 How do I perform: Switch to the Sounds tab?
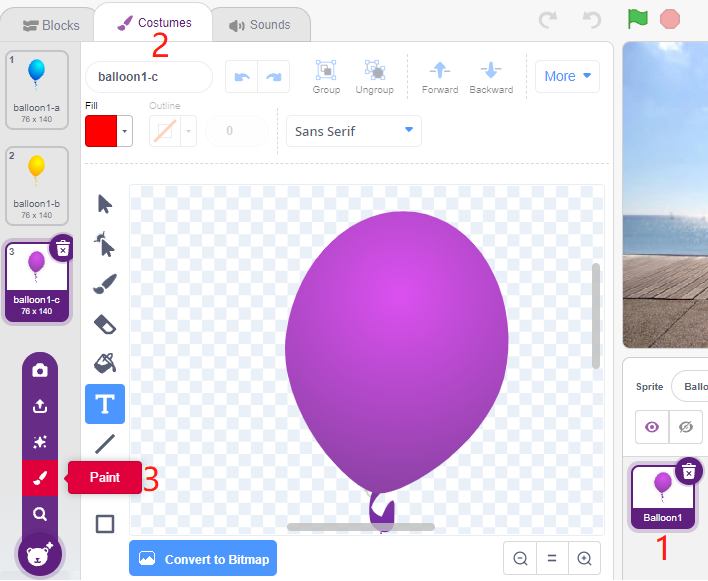click(x=260, y=25)
